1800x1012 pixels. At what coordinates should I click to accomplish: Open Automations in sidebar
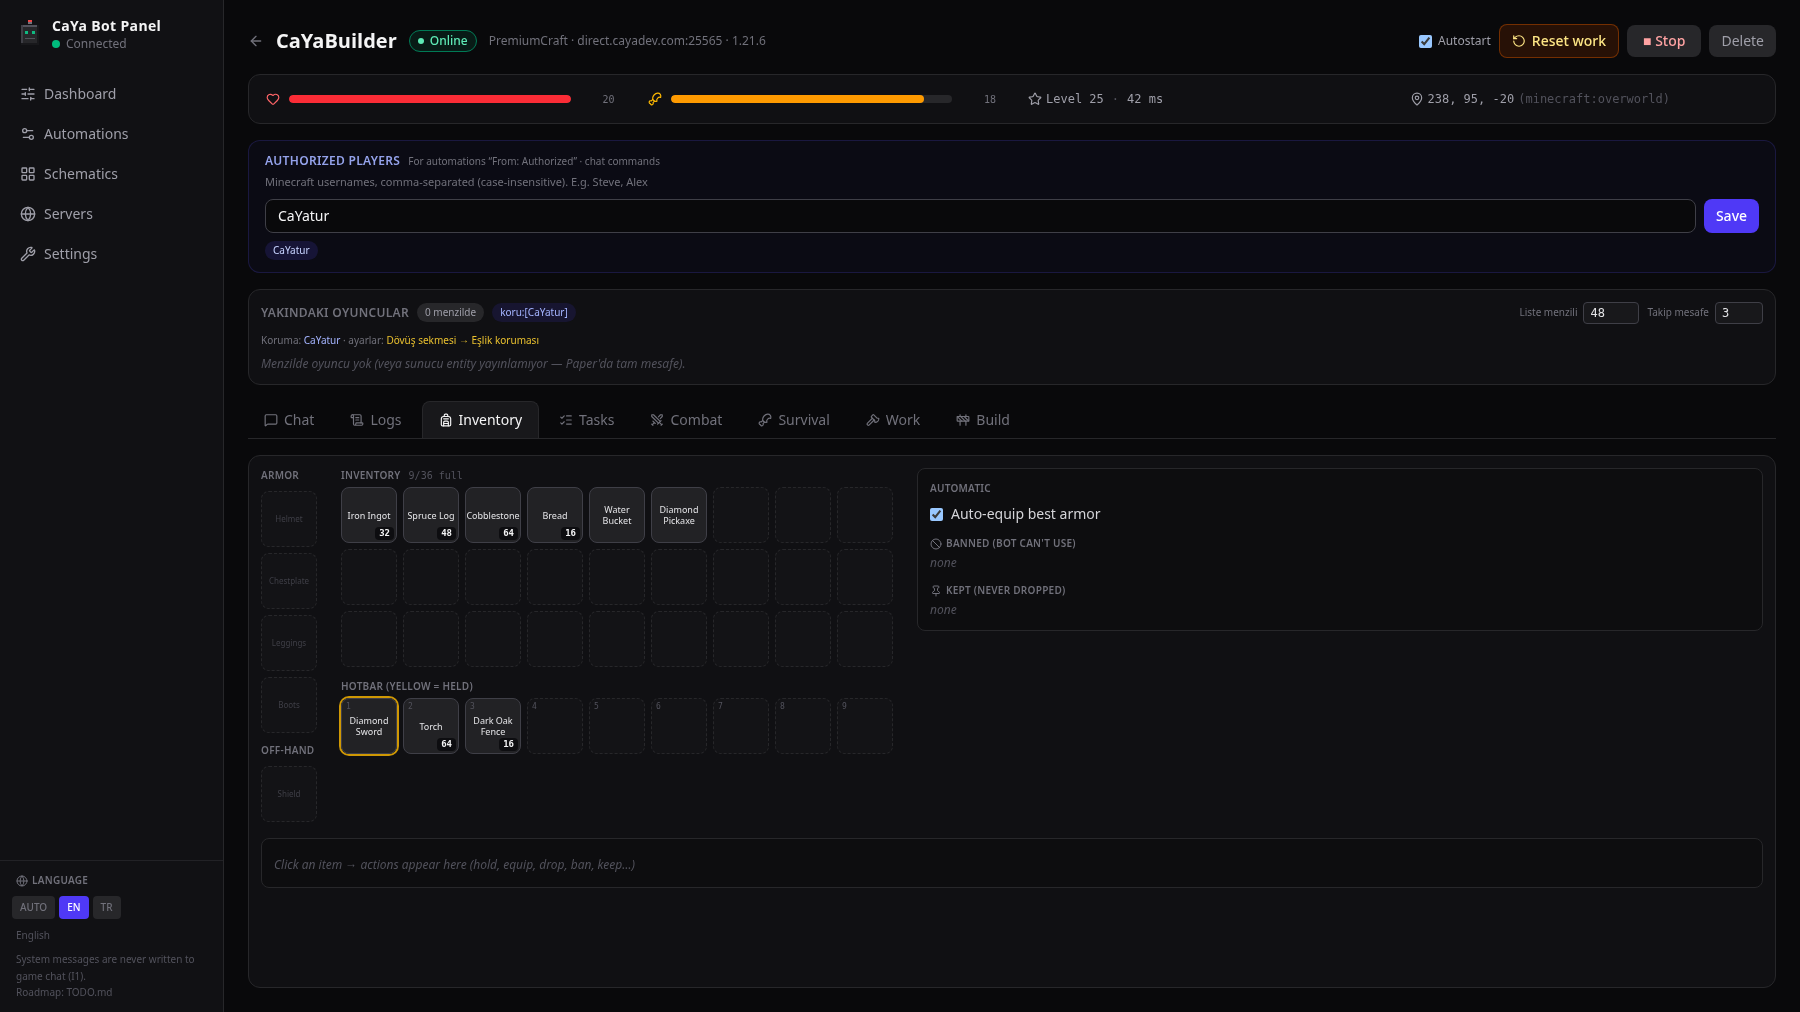(111, 134)
